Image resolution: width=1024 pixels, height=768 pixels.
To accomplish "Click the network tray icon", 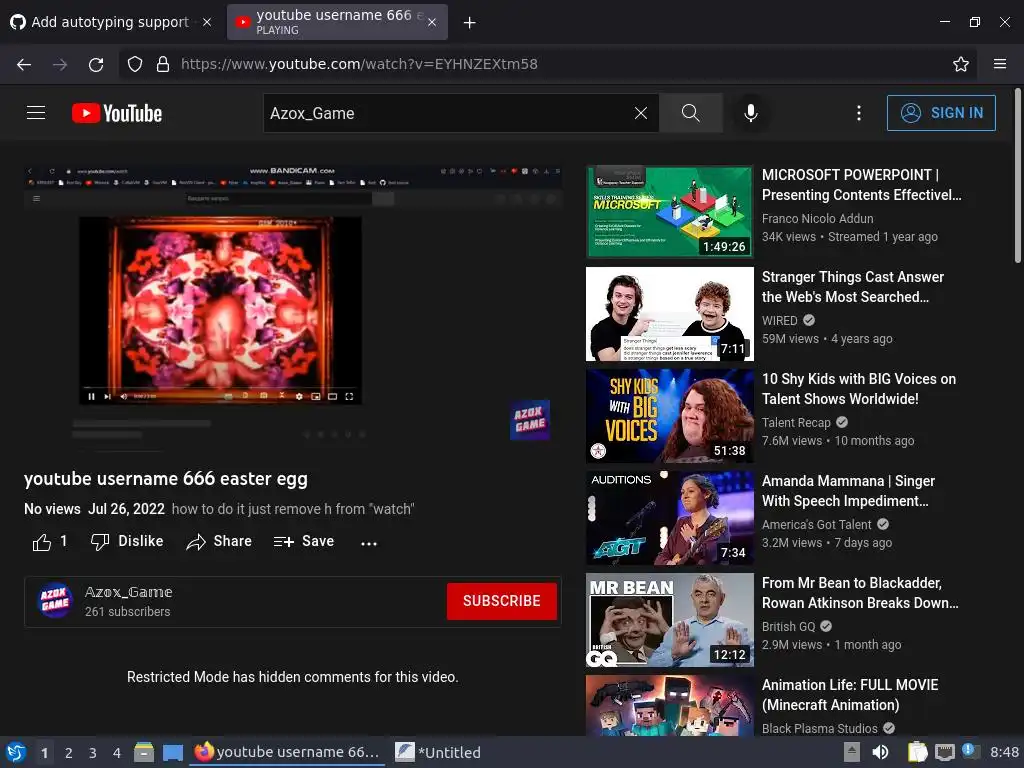I will [944, 752].
